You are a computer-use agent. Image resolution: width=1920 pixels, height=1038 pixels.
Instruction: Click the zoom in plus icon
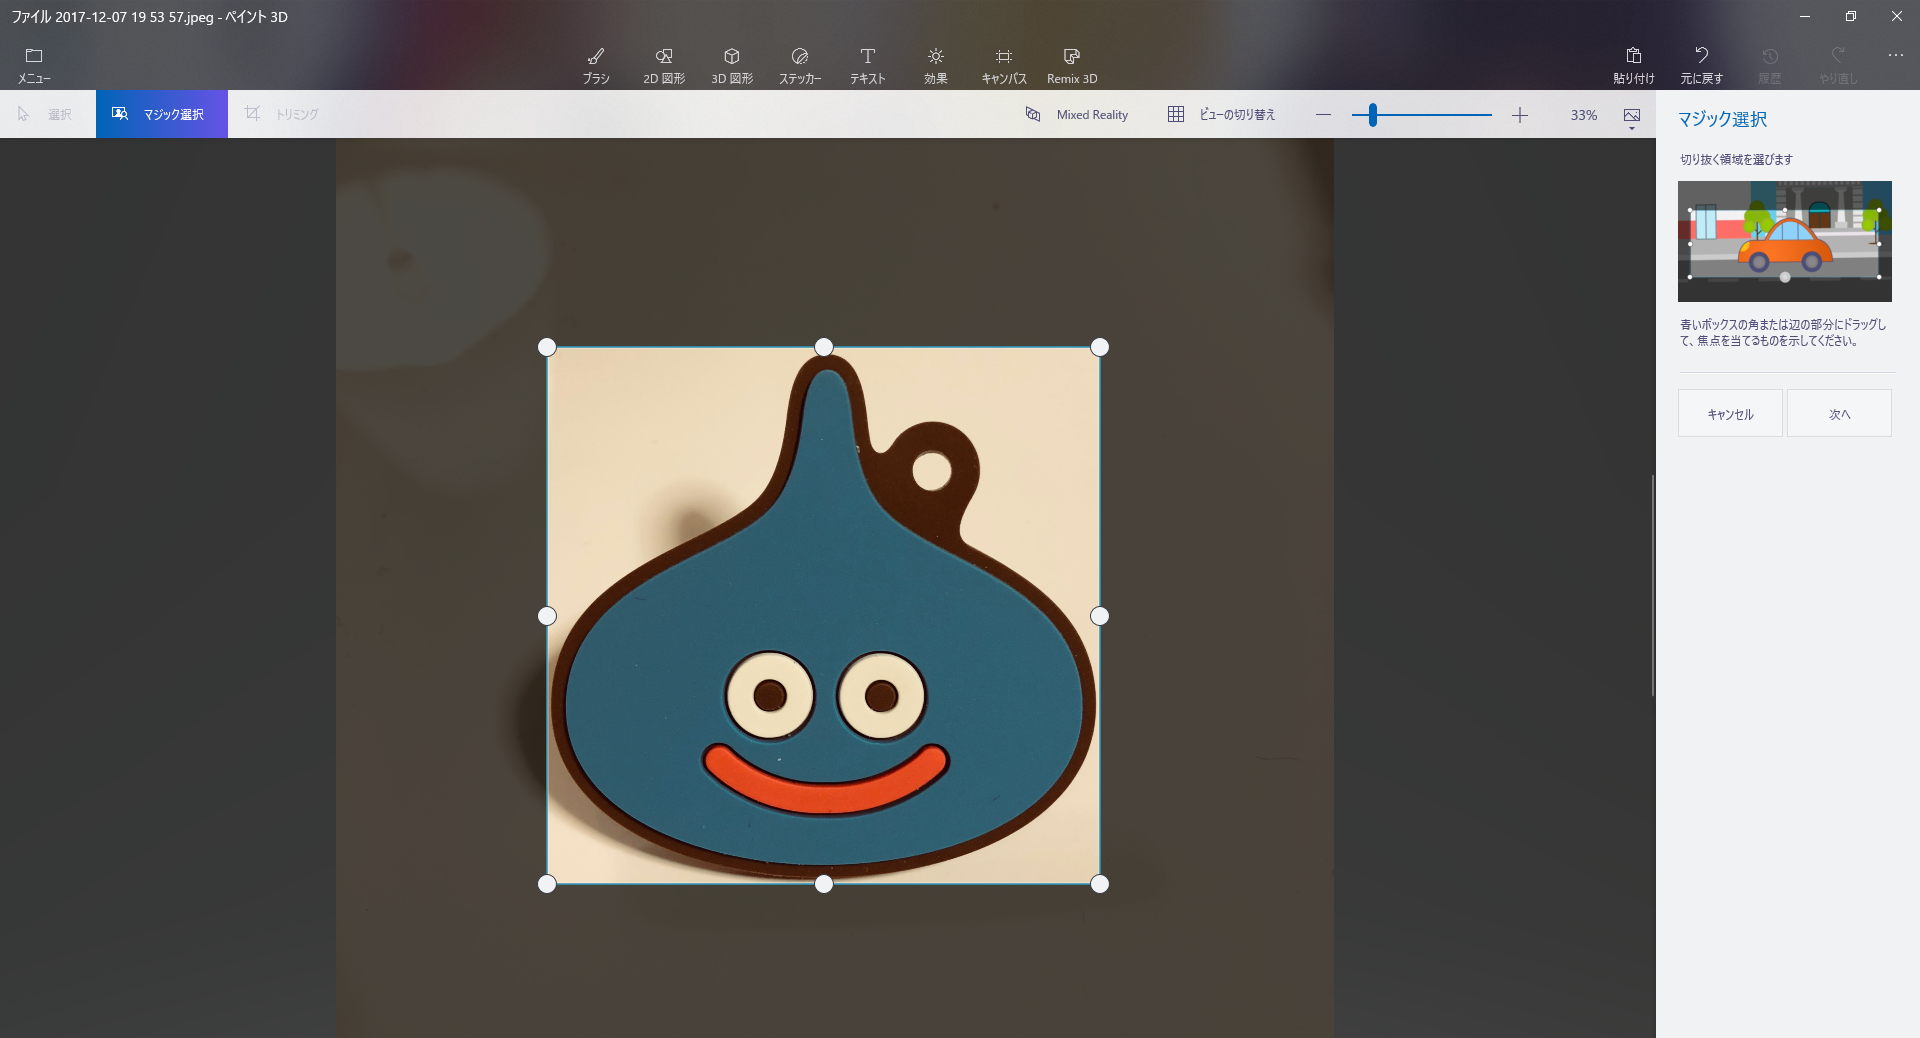point(1520,115)
